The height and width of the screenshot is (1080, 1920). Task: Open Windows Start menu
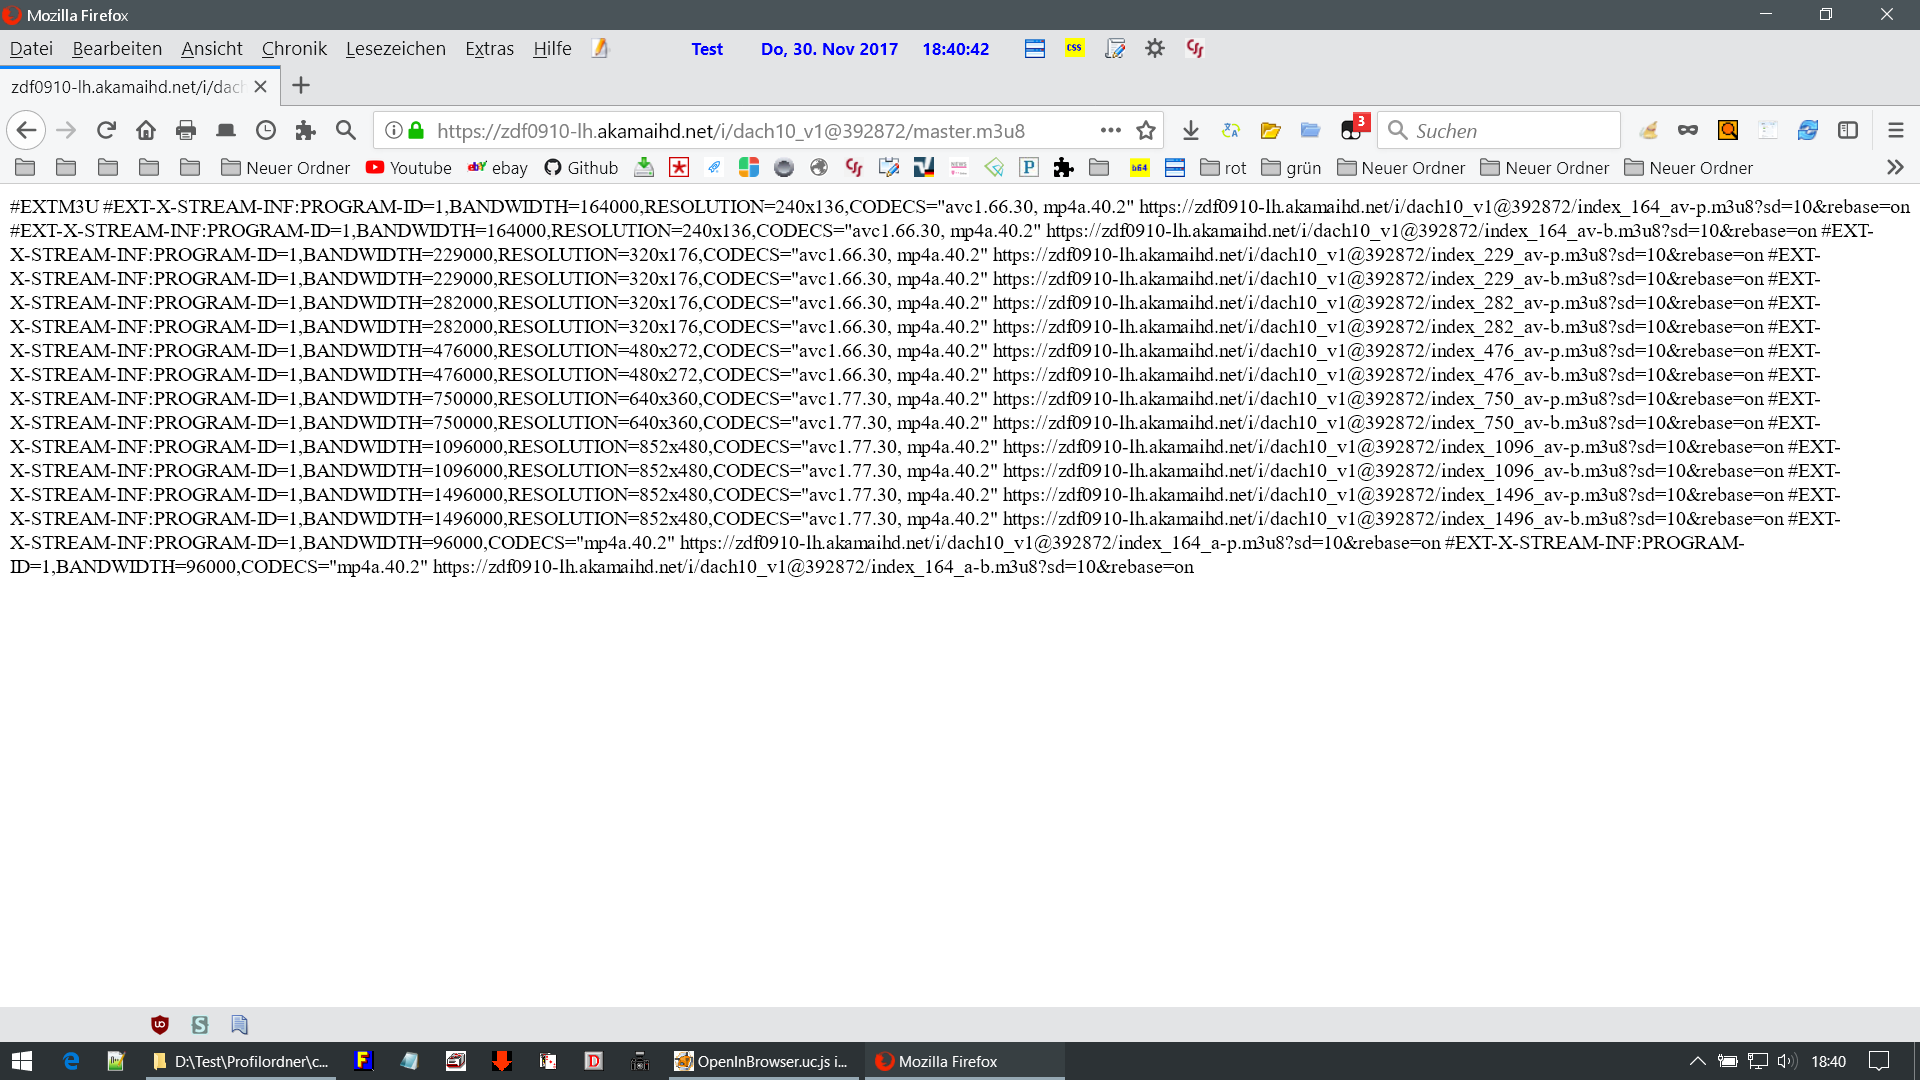point(22,1061)
